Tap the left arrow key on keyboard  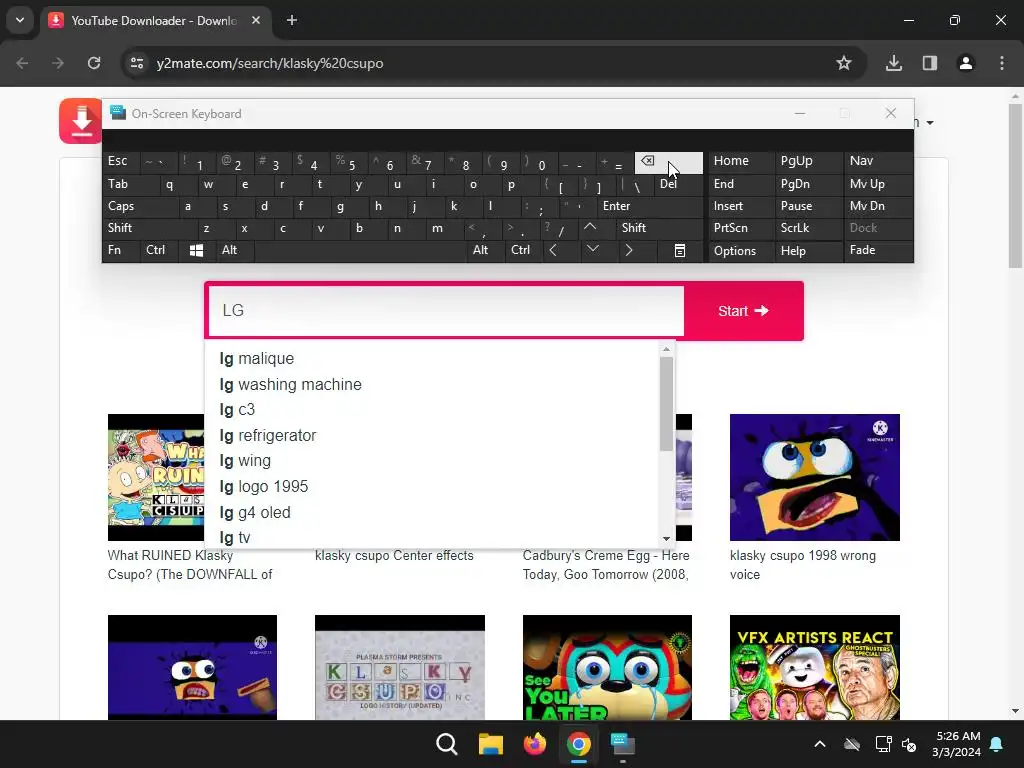tap(553, 251)
